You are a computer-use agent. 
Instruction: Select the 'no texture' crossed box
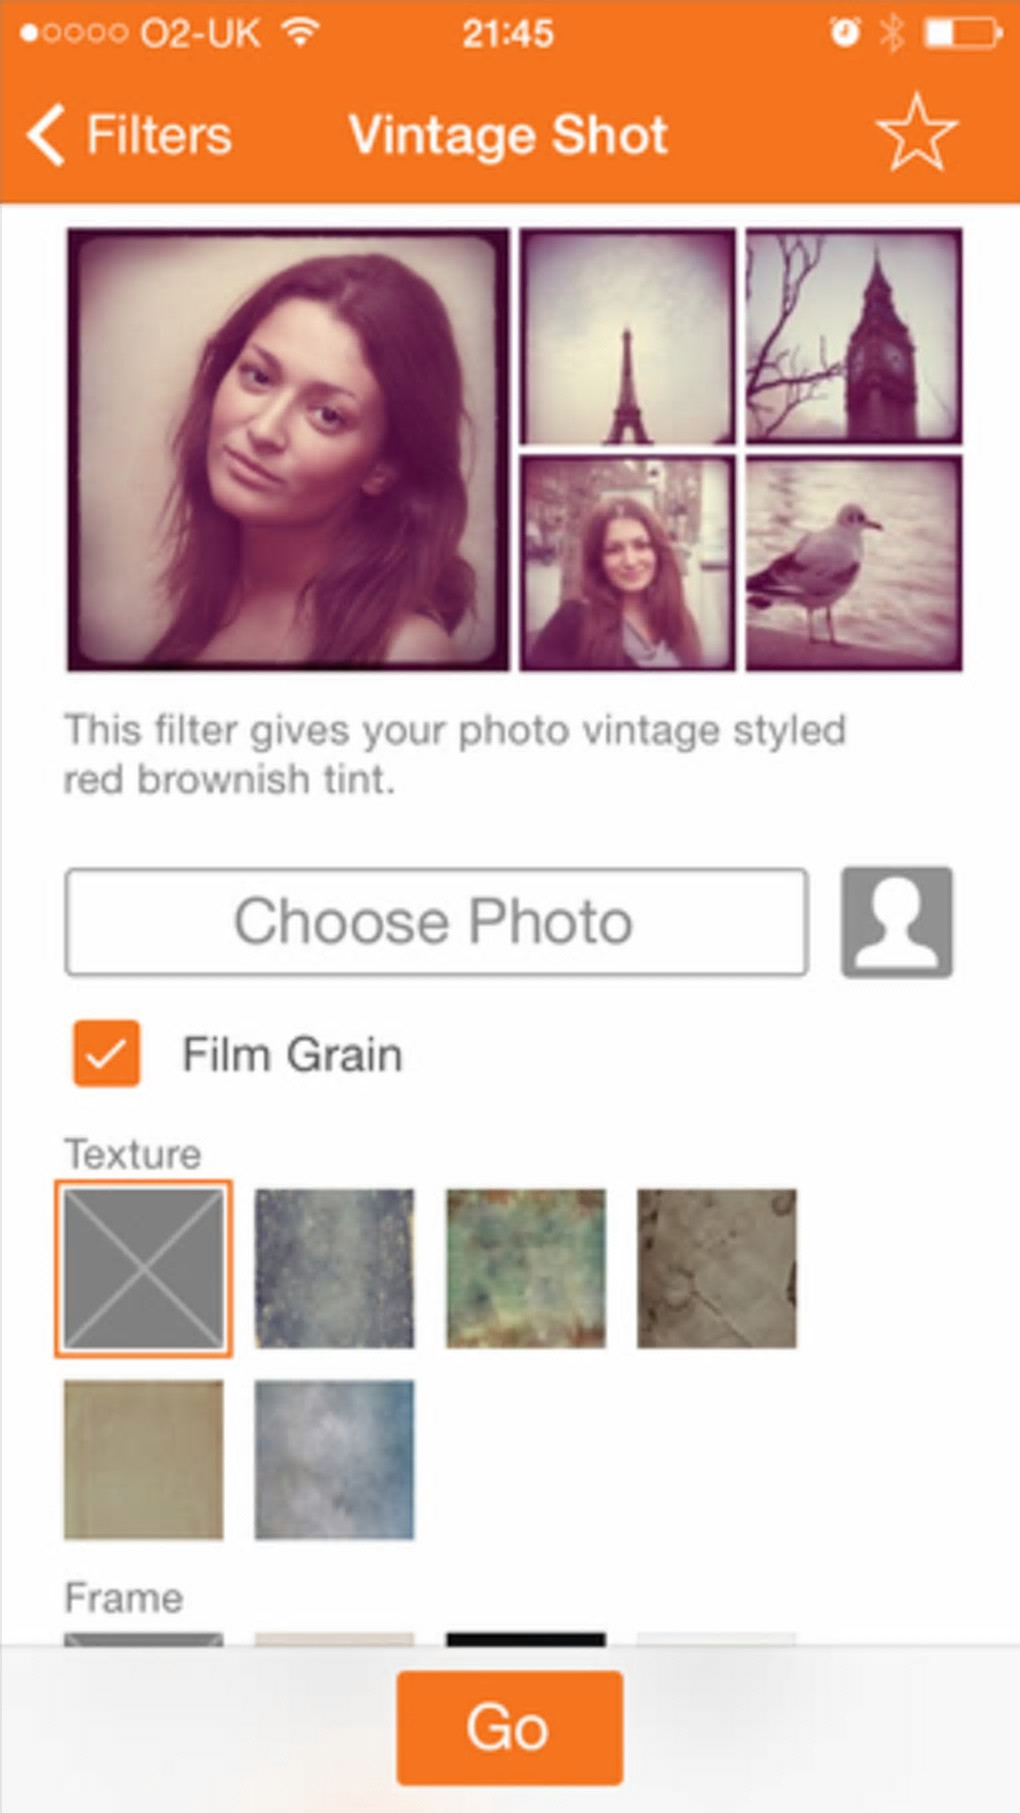click(x=144, y=1268)
